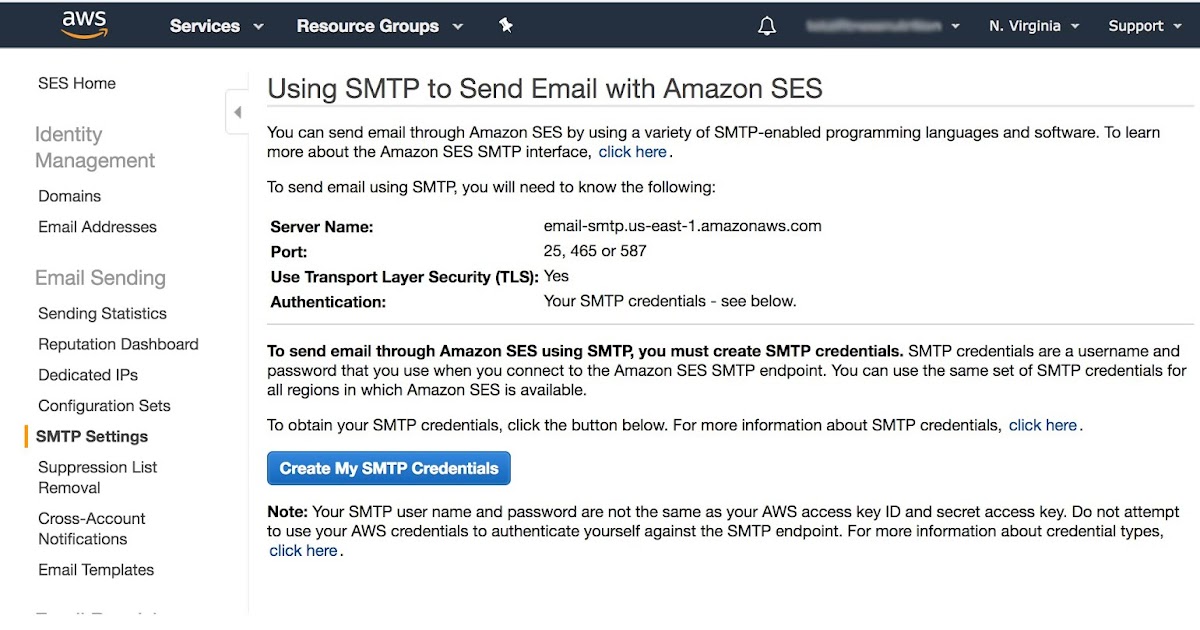Open the Support menu
This screenshot has height=630, width=1200.
1140,25
